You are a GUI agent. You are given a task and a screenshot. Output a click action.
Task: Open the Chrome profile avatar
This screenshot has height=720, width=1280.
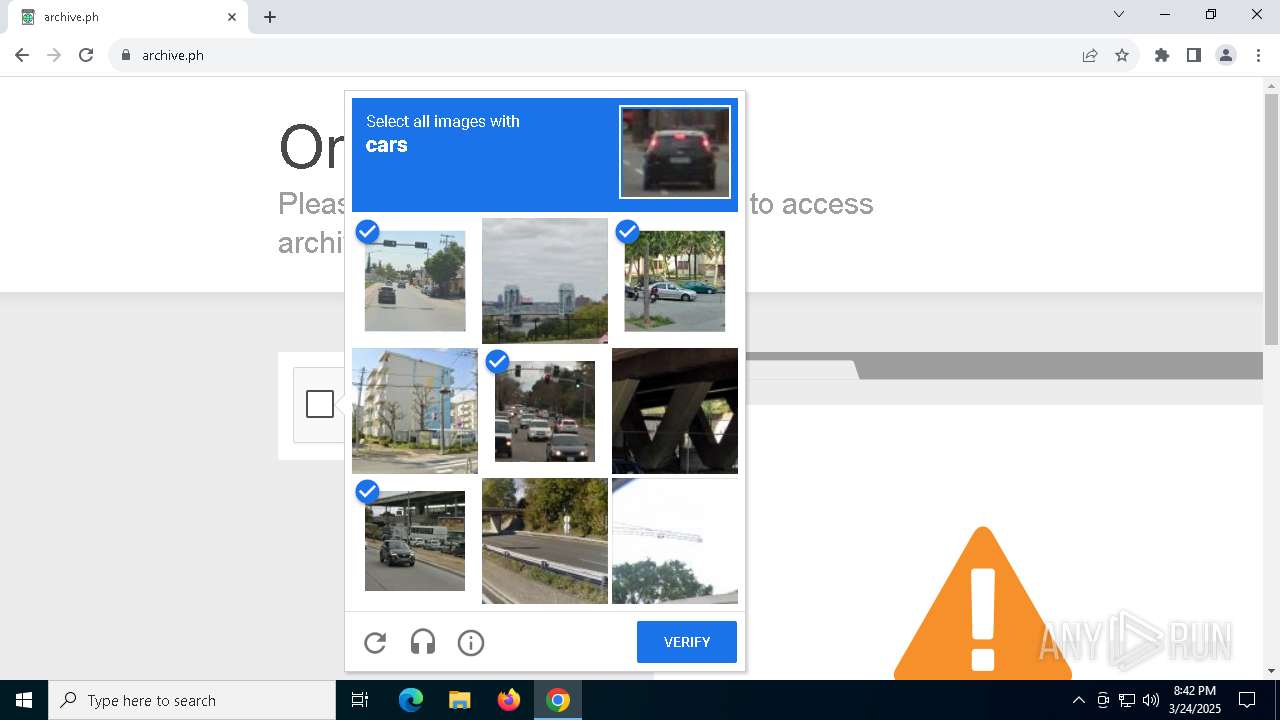tap(1226, 55)
